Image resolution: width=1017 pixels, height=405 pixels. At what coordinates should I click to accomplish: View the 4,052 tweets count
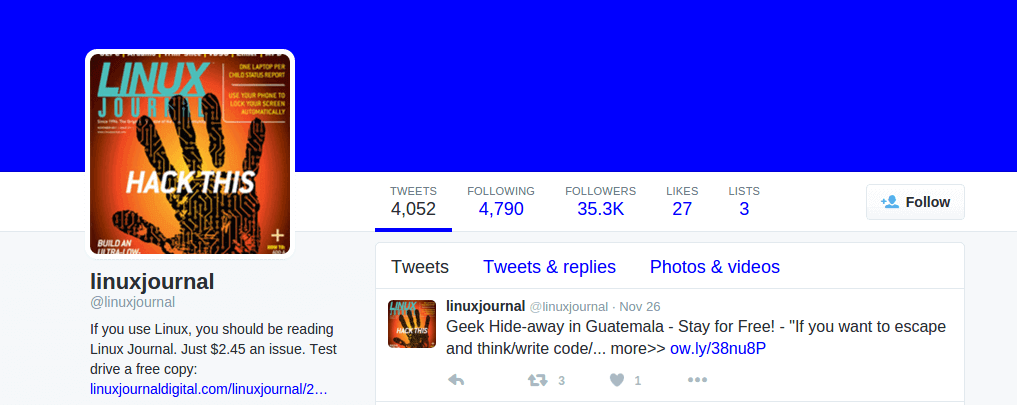tap(413, 201)
